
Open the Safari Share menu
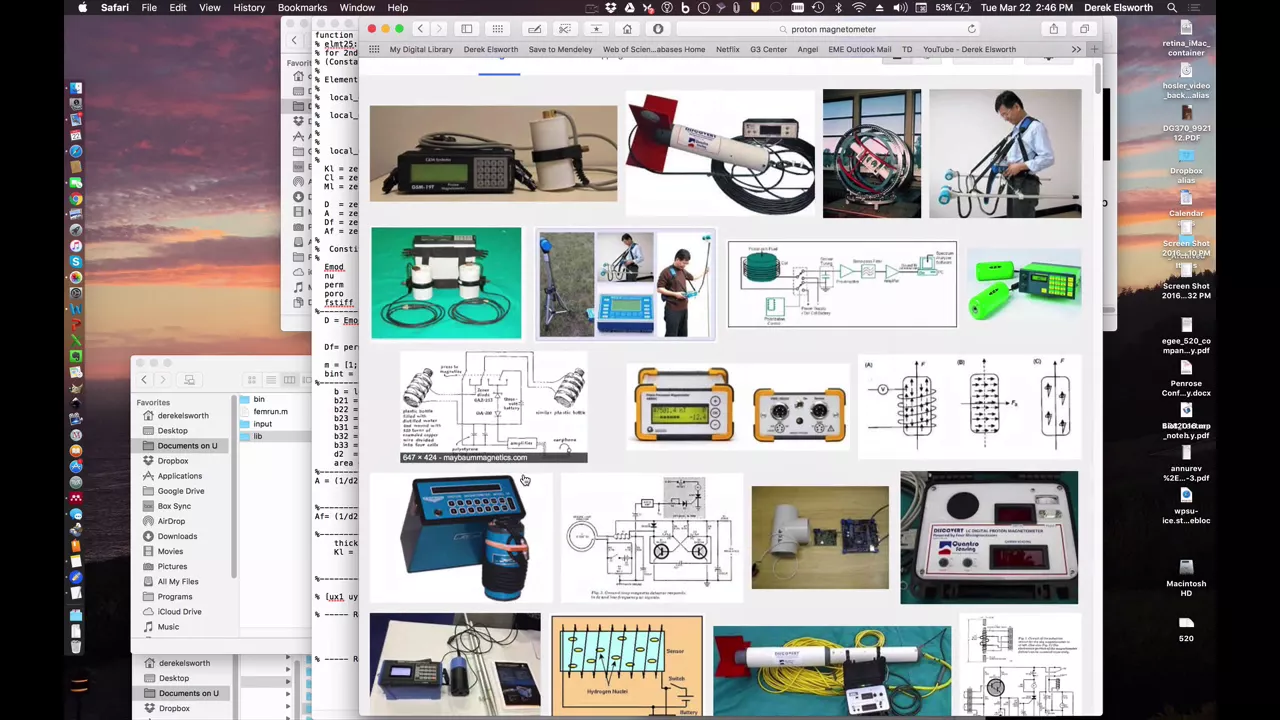pos(1053,29)
